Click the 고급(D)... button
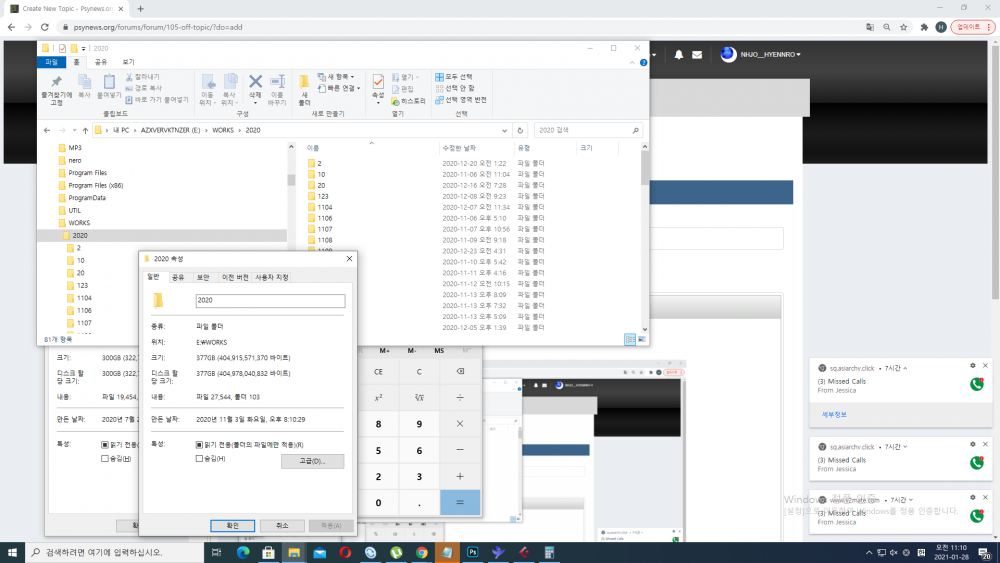This screenshot has width=1000, height=563. [313, 461]
